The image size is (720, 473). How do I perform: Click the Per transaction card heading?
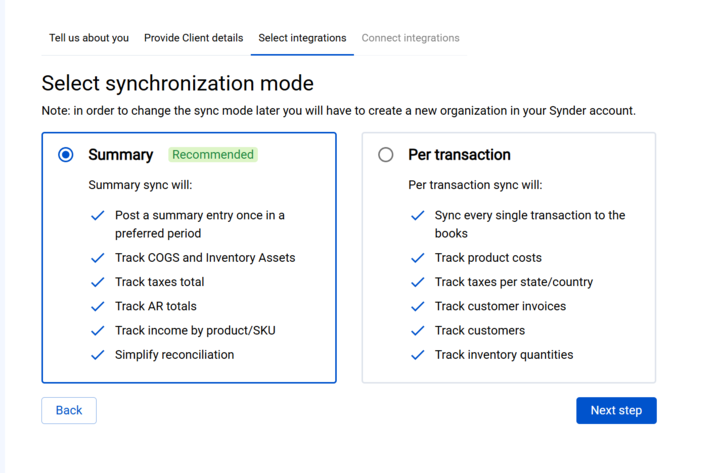[x=459, y=155]
